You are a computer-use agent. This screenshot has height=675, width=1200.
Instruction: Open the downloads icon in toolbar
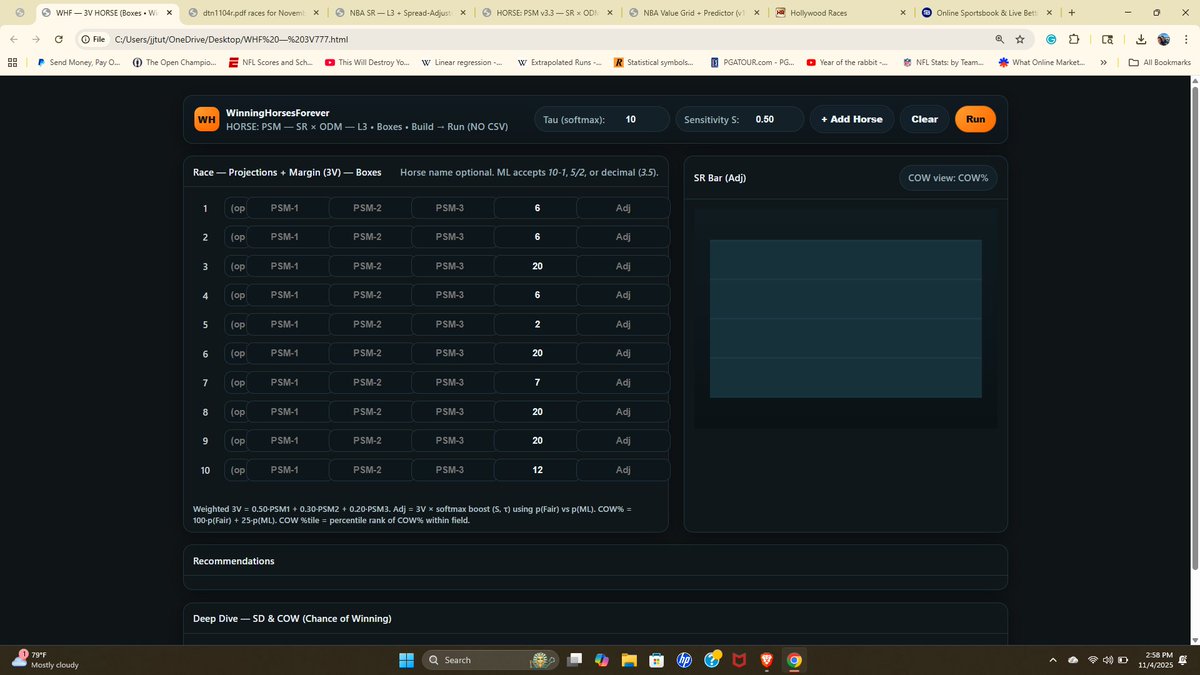tap(1141, 39)
